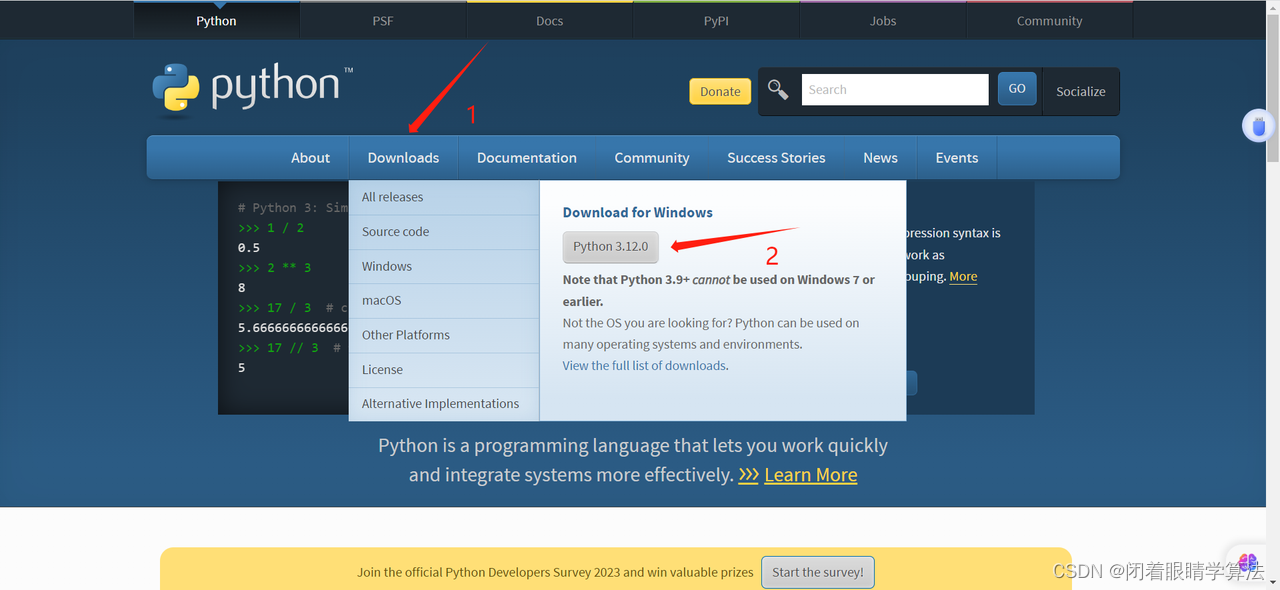The height and width of the screenshot is (590, 1280).
Task: Click the yellow Donate button
Action: [720, 91]
